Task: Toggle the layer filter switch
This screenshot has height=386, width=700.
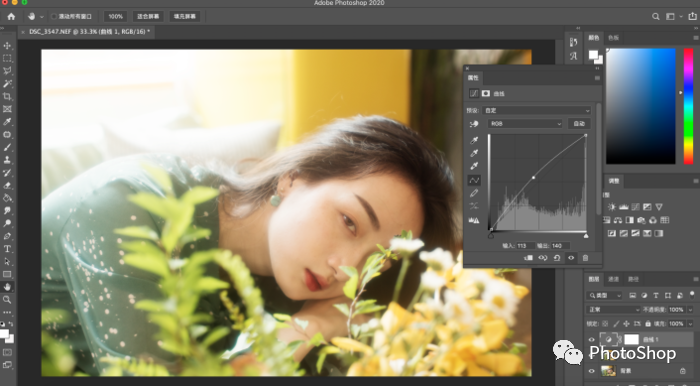Action: [692, 295]
